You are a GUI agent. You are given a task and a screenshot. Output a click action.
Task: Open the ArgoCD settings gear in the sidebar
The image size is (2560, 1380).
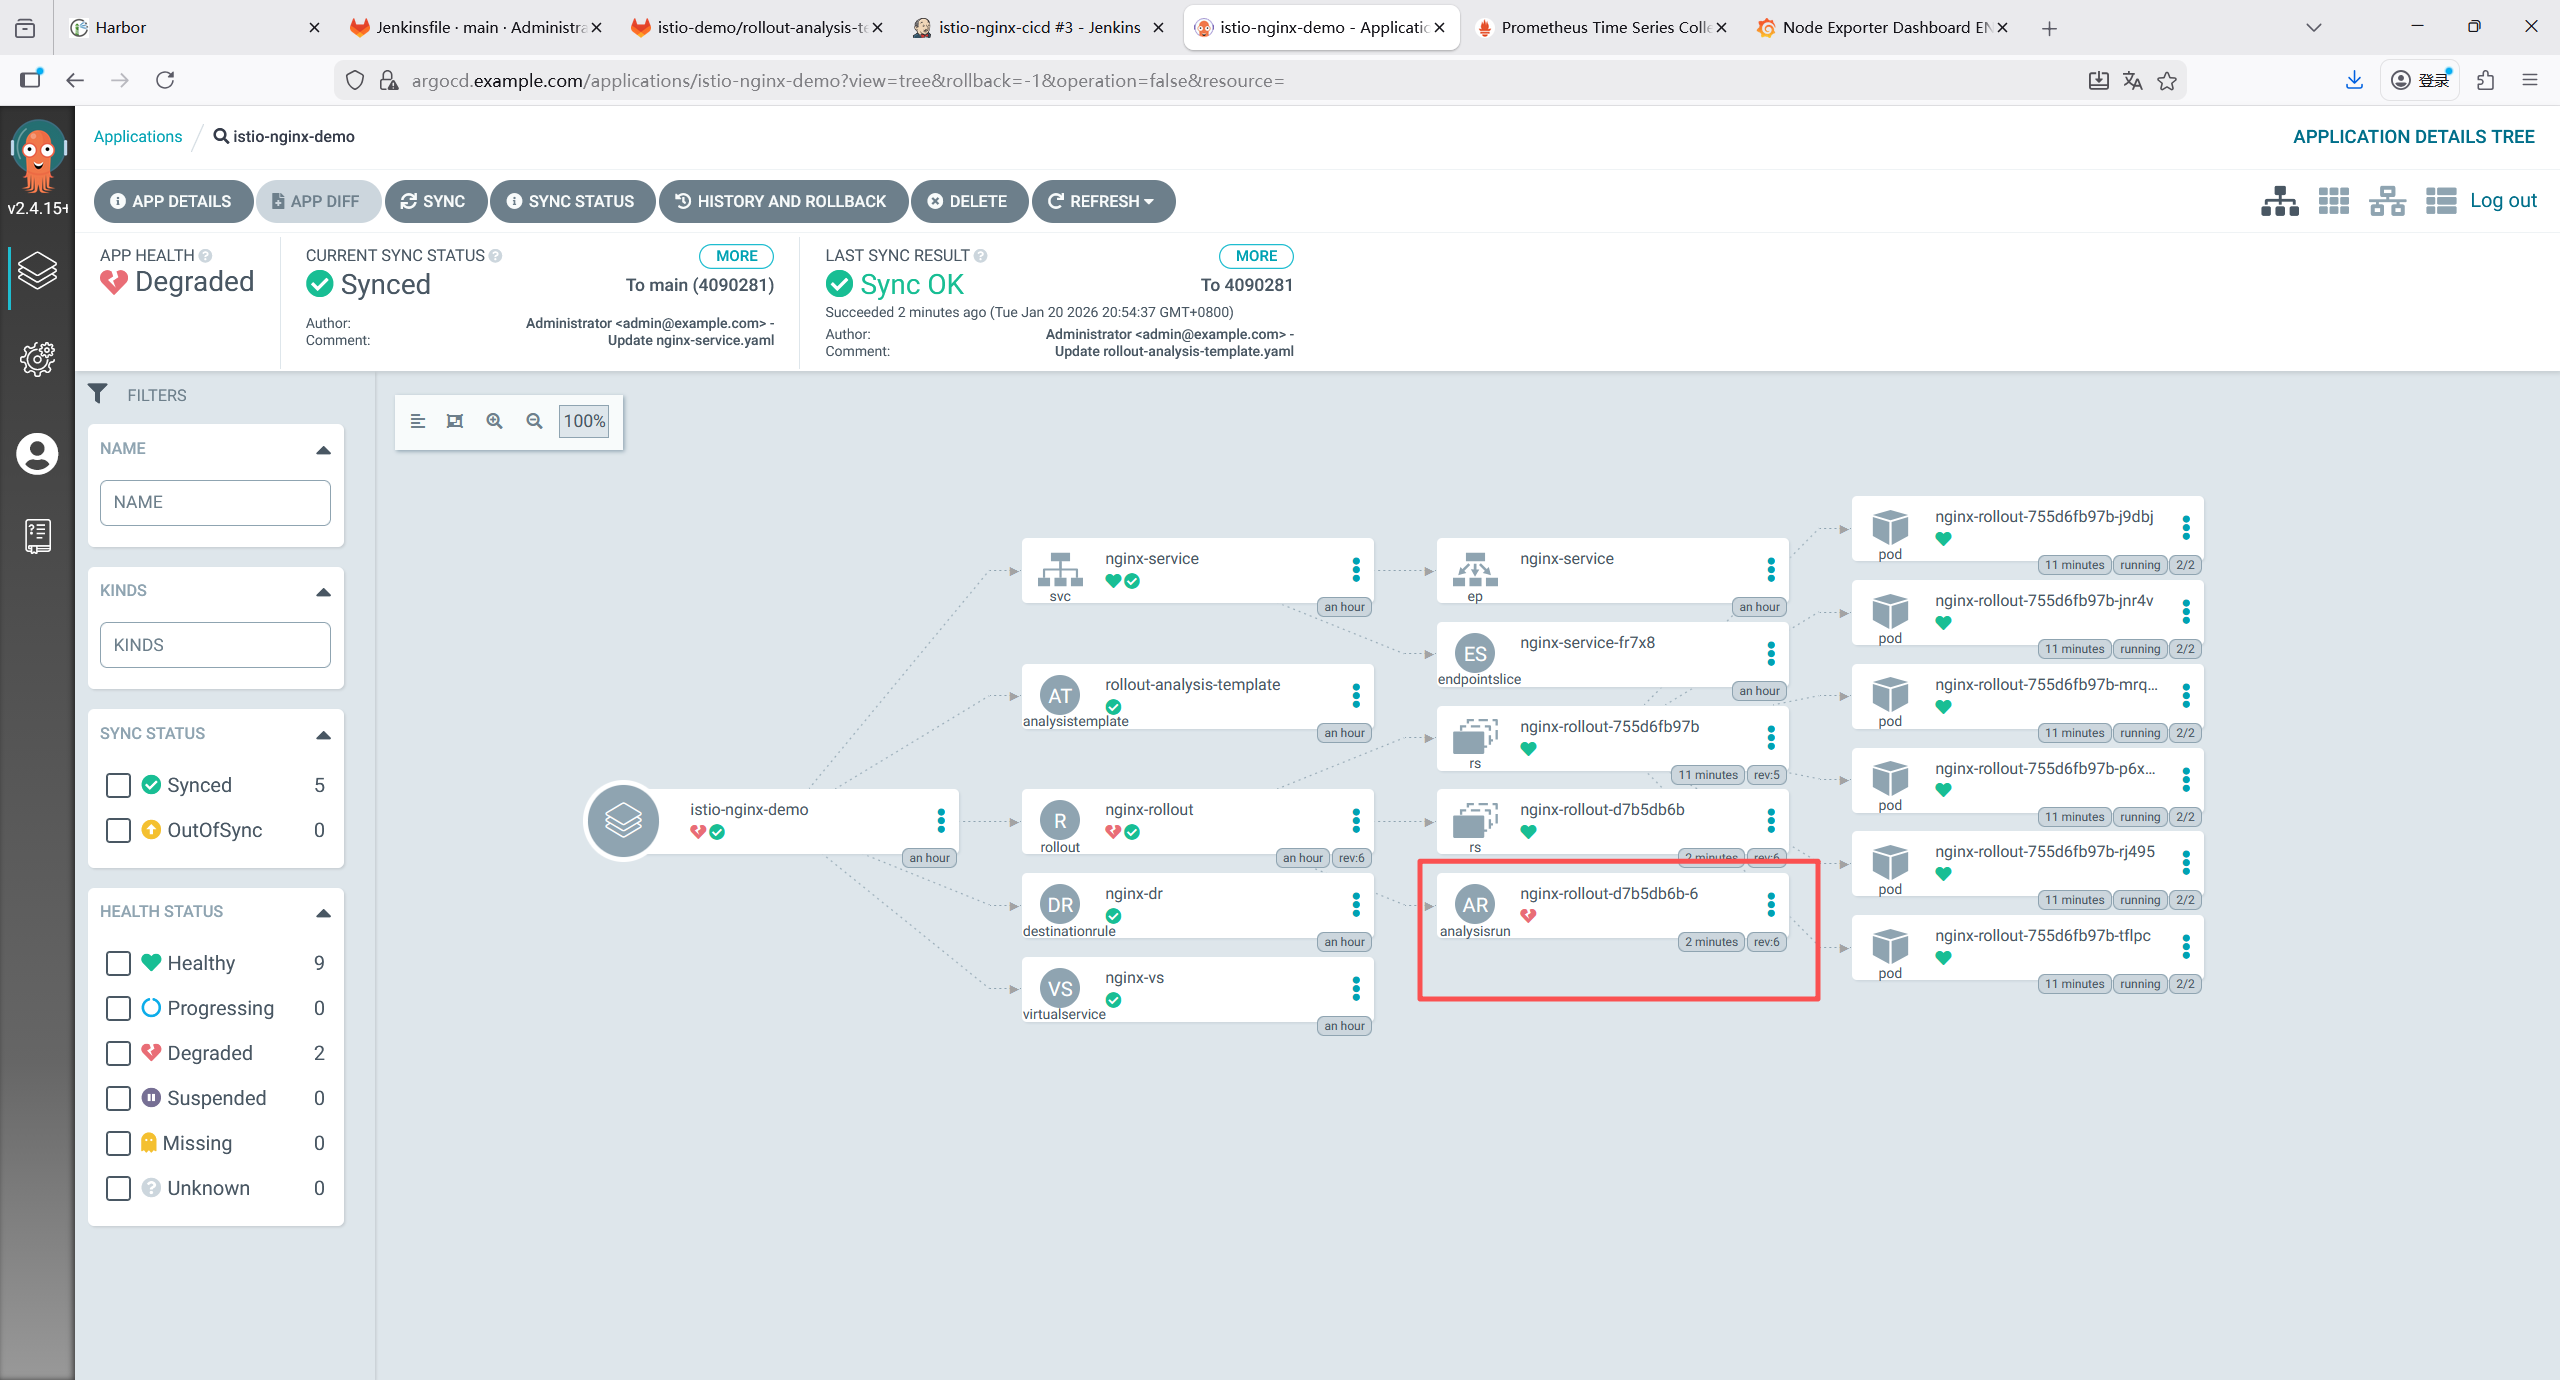(x=37, y=358)
